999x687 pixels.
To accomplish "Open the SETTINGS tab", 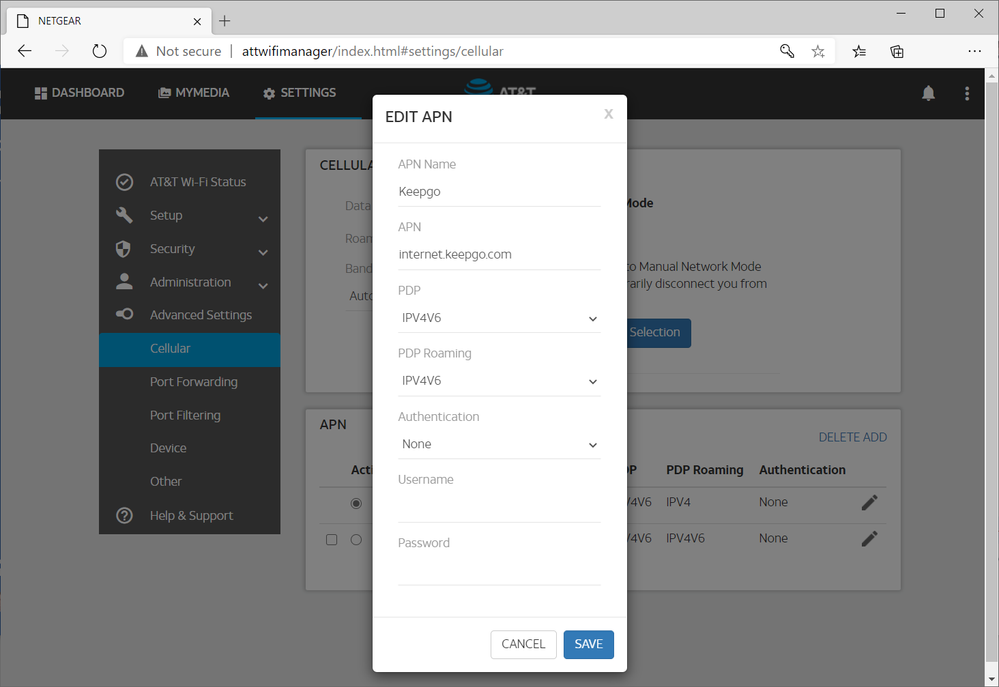I will pyautogui.click(x=299, y=93).
